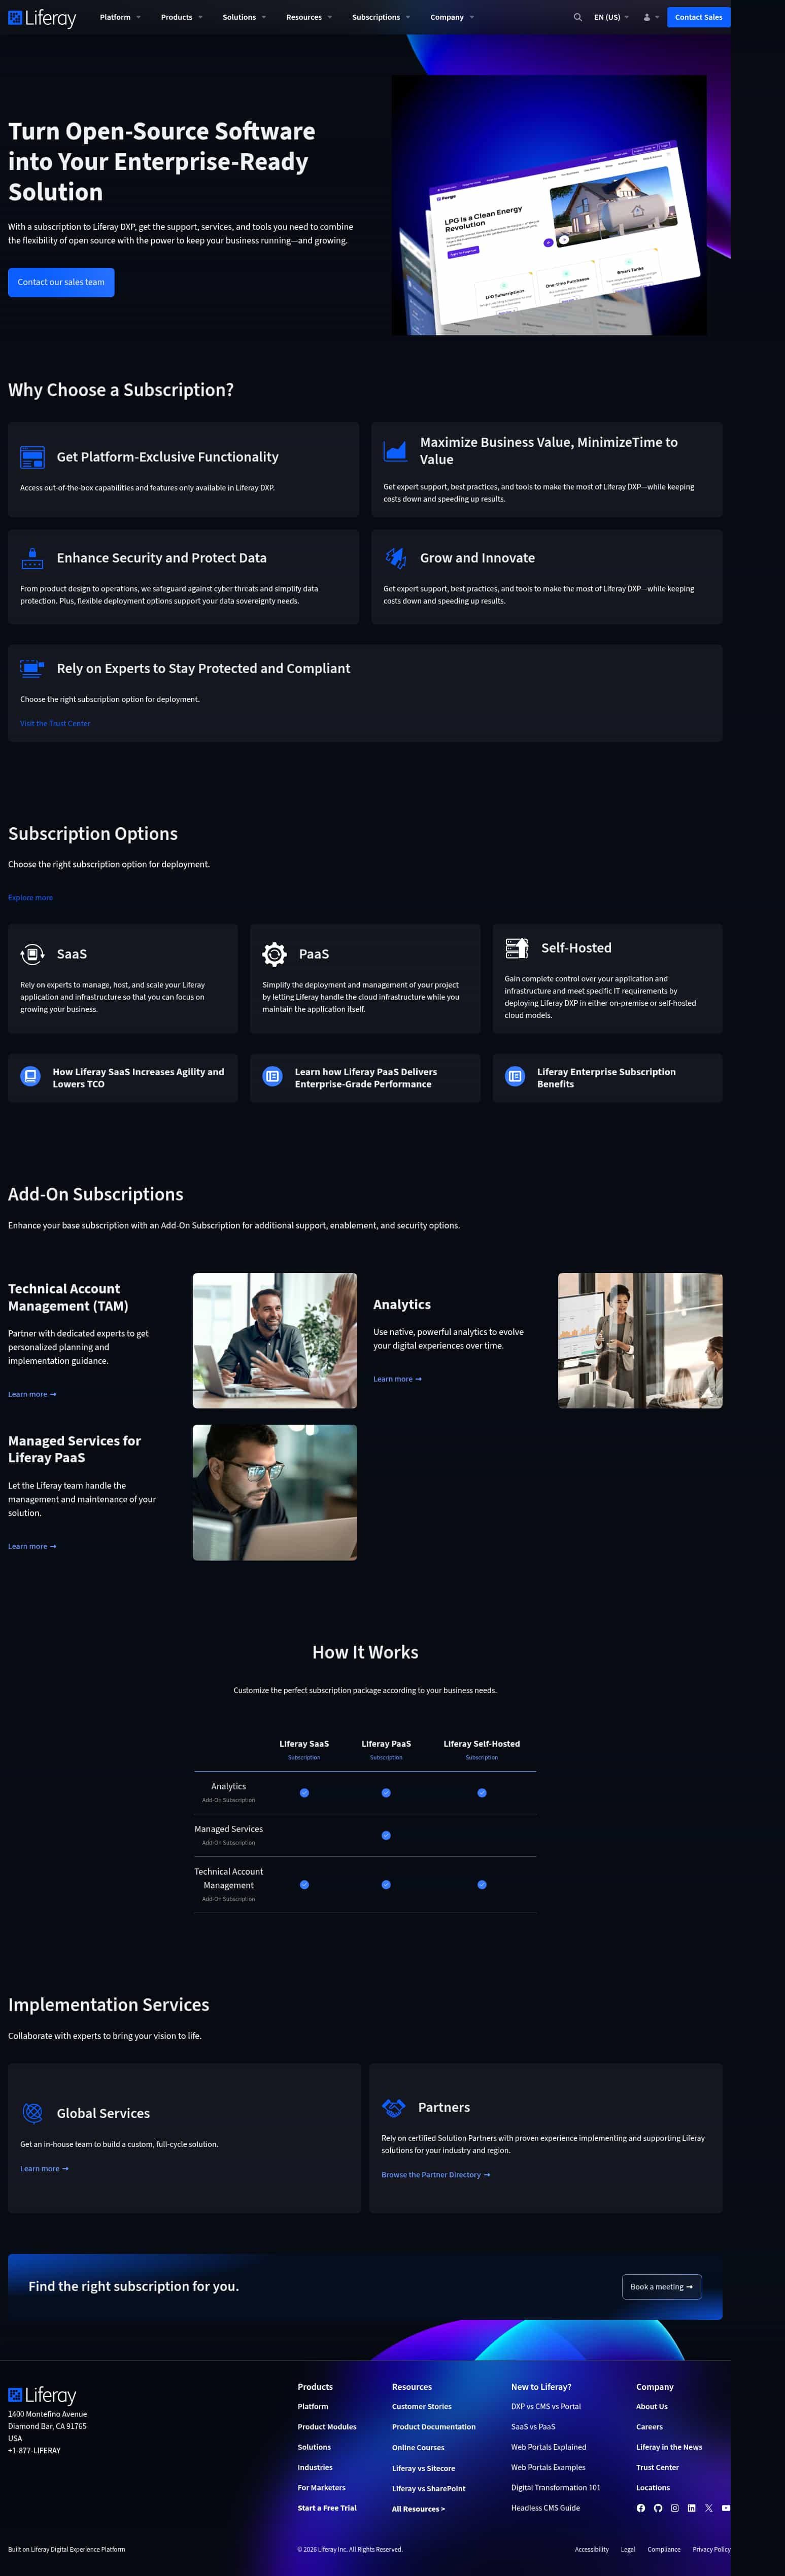The height and width of the screenshot is (2576, 785).
Task: Click the Analytics presentation photo thumbnail
Action: coord(640,1341)
